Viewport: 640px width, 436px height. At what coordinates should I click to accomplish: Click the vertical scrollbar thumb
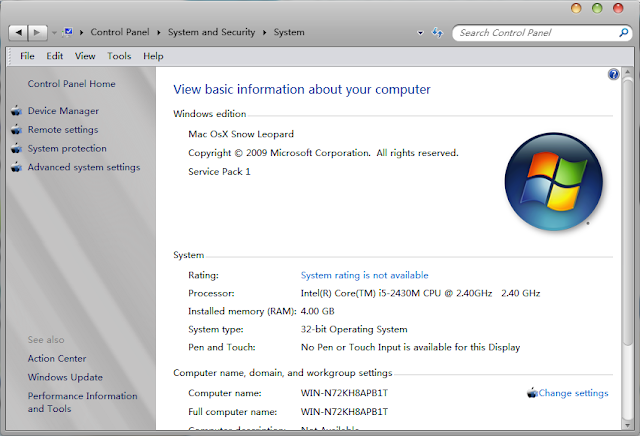point(628,213)
